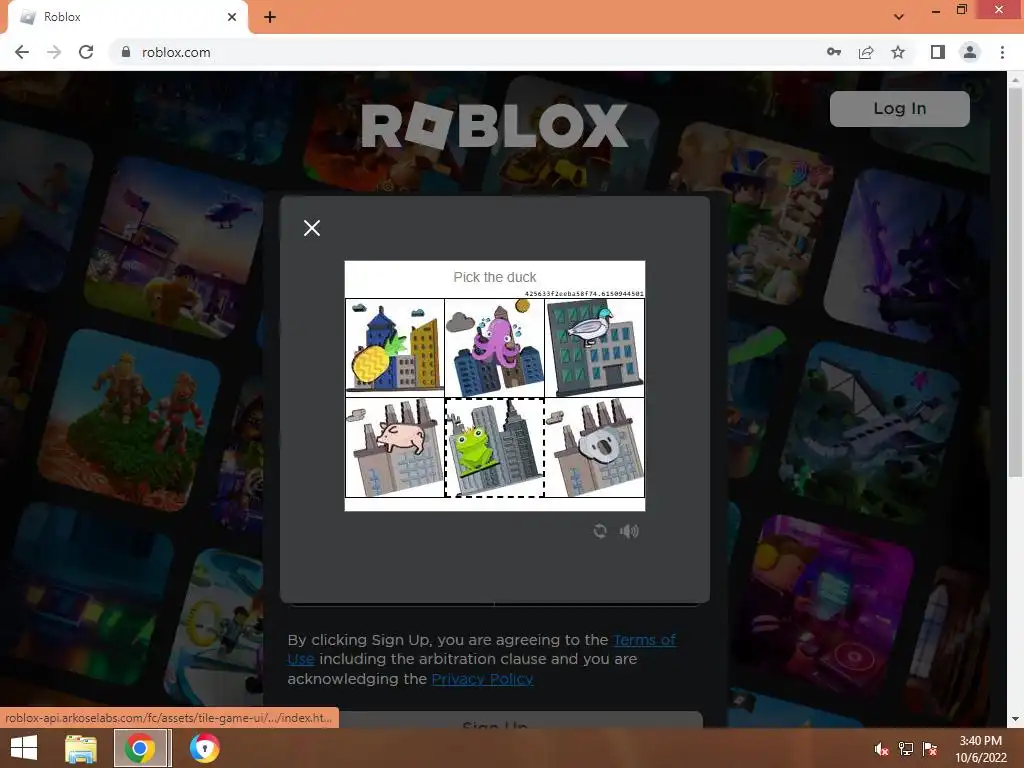Click the muted volume tray icon
The width and height of the screenshot is (1024, 768).
pyautogui.click(x=881, y=749)
